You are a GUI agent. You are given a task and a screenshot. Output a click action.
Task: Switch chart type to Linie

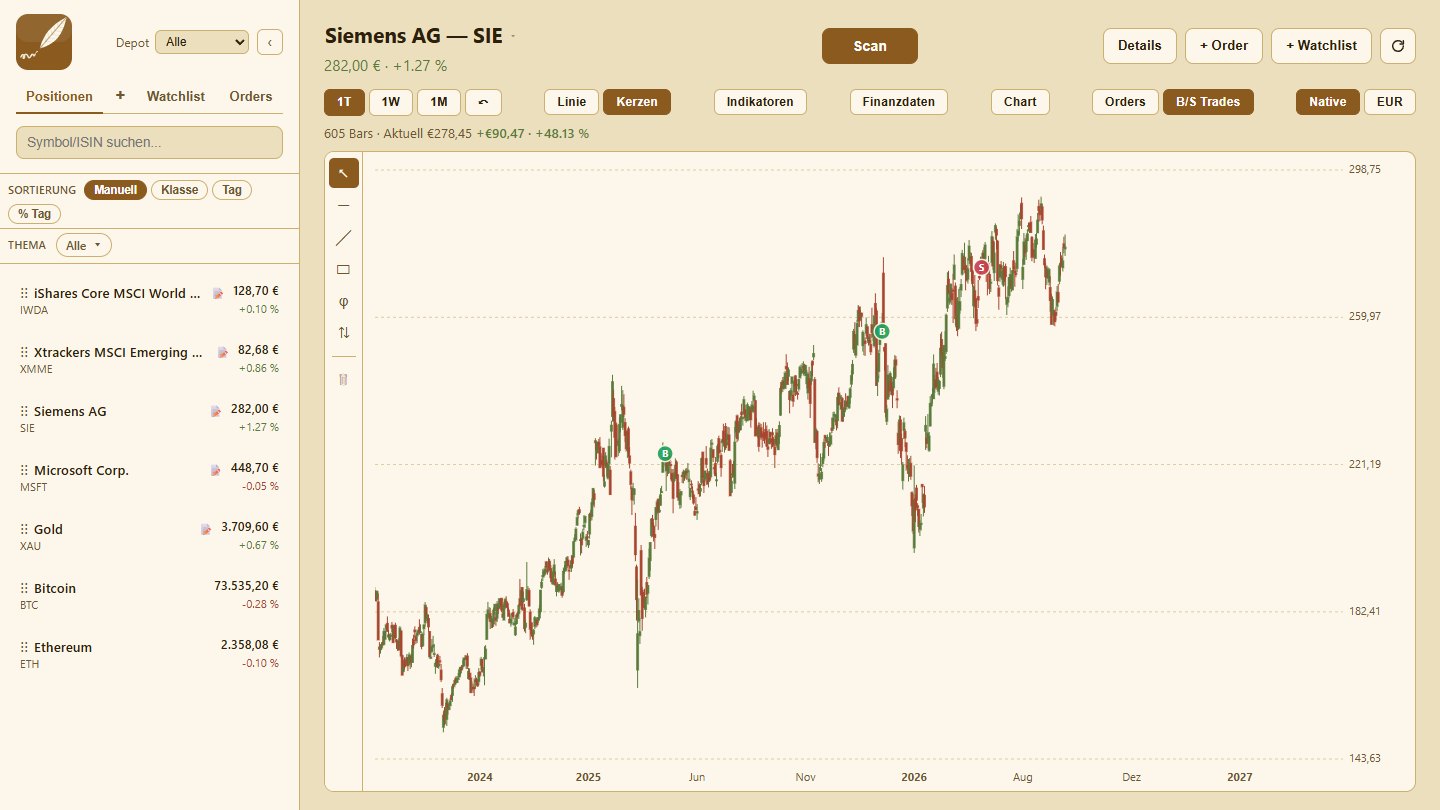571,102
